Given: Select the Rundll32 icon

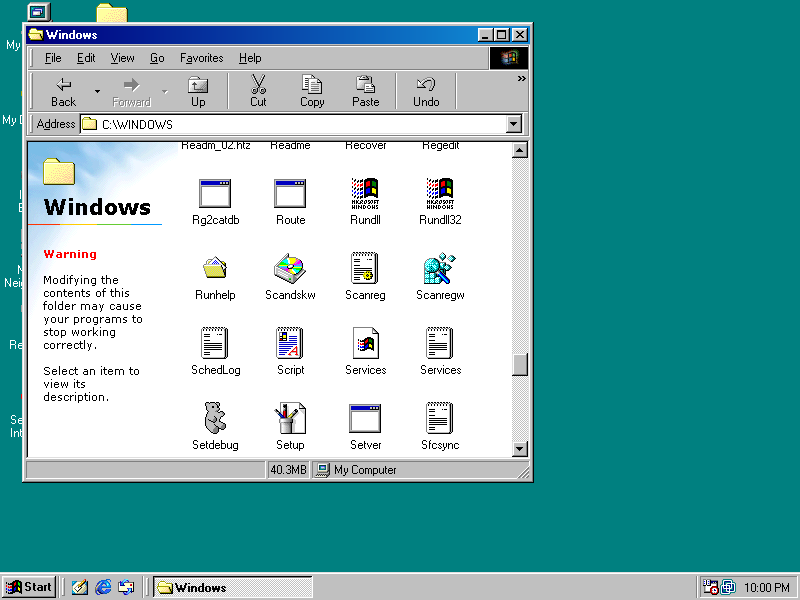Looking at the screenshot, I should click(x=440, y=194).
